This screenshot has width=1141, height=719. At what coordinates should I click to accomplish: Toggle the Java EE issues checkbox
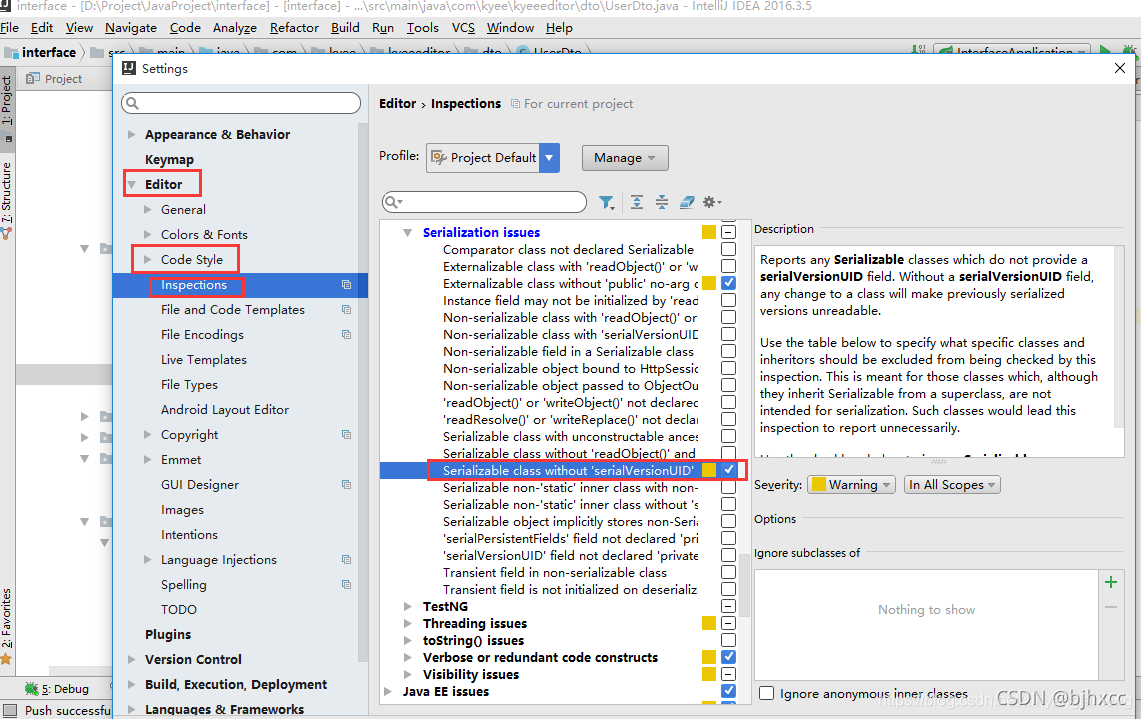(x=728, y=691)
